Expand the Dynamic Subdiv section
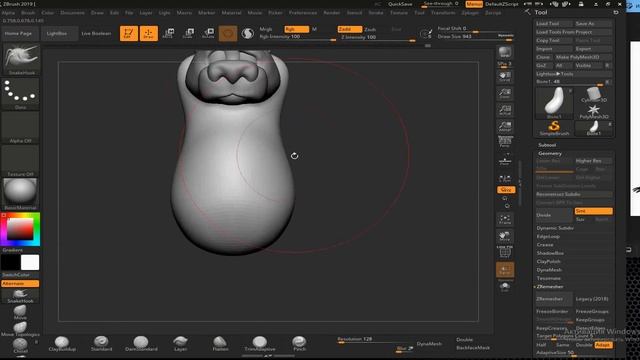The width and height of the screenshot is (640, 360). pos(555,228)
